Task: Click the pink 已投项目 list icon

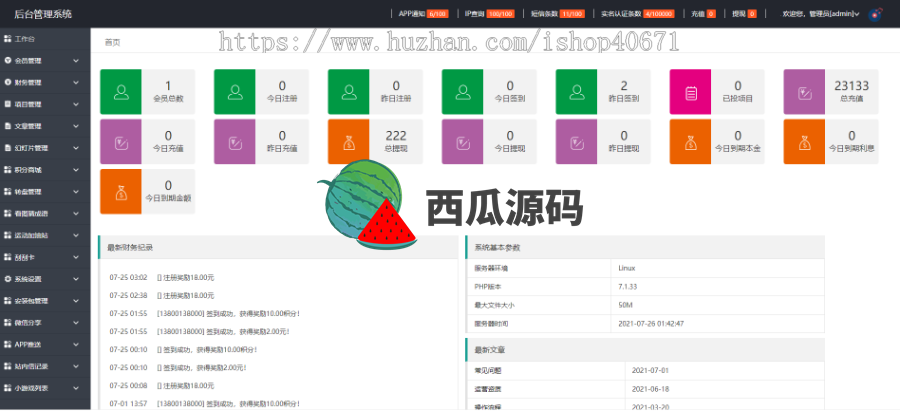Action: [x=690, y=92]
